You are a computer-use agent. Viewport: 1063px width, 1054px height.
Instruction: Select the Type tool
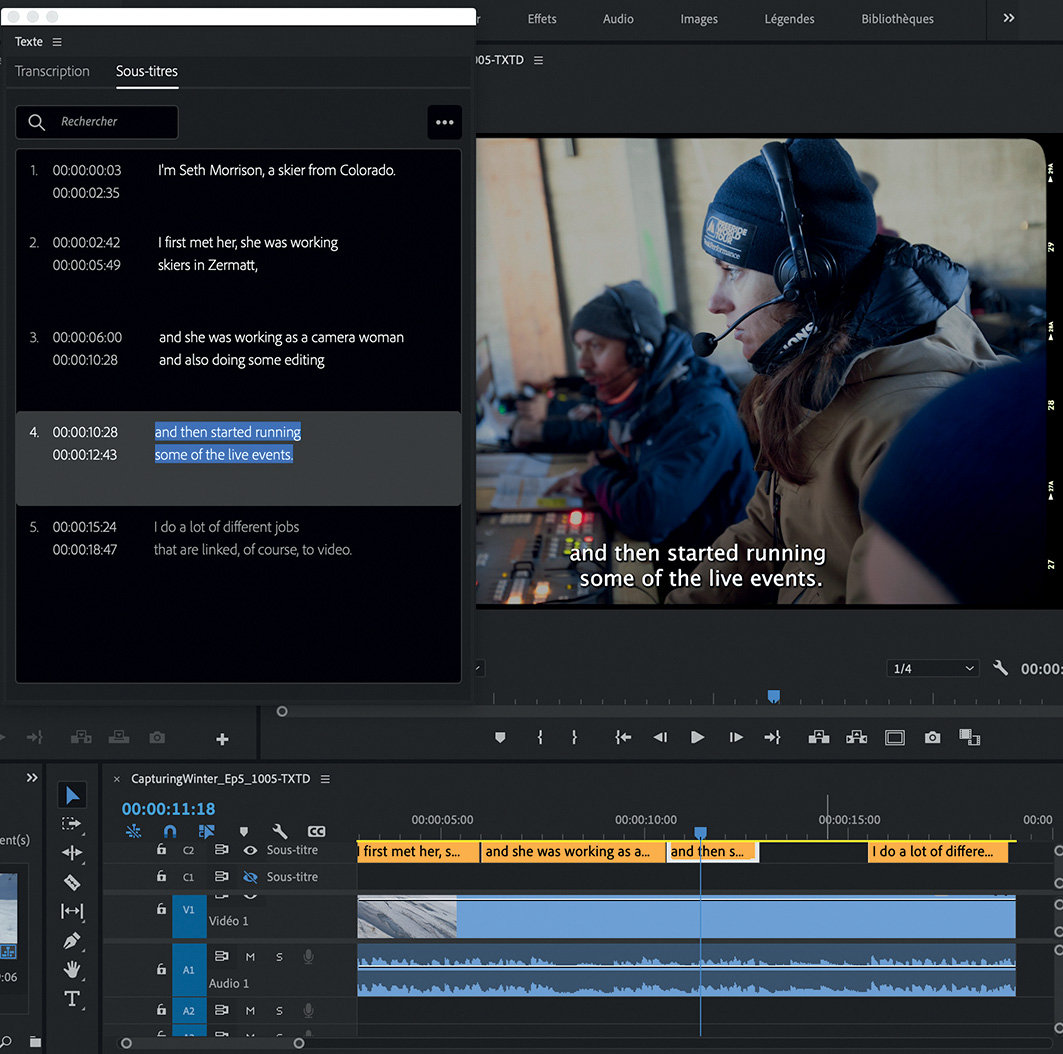72,998
